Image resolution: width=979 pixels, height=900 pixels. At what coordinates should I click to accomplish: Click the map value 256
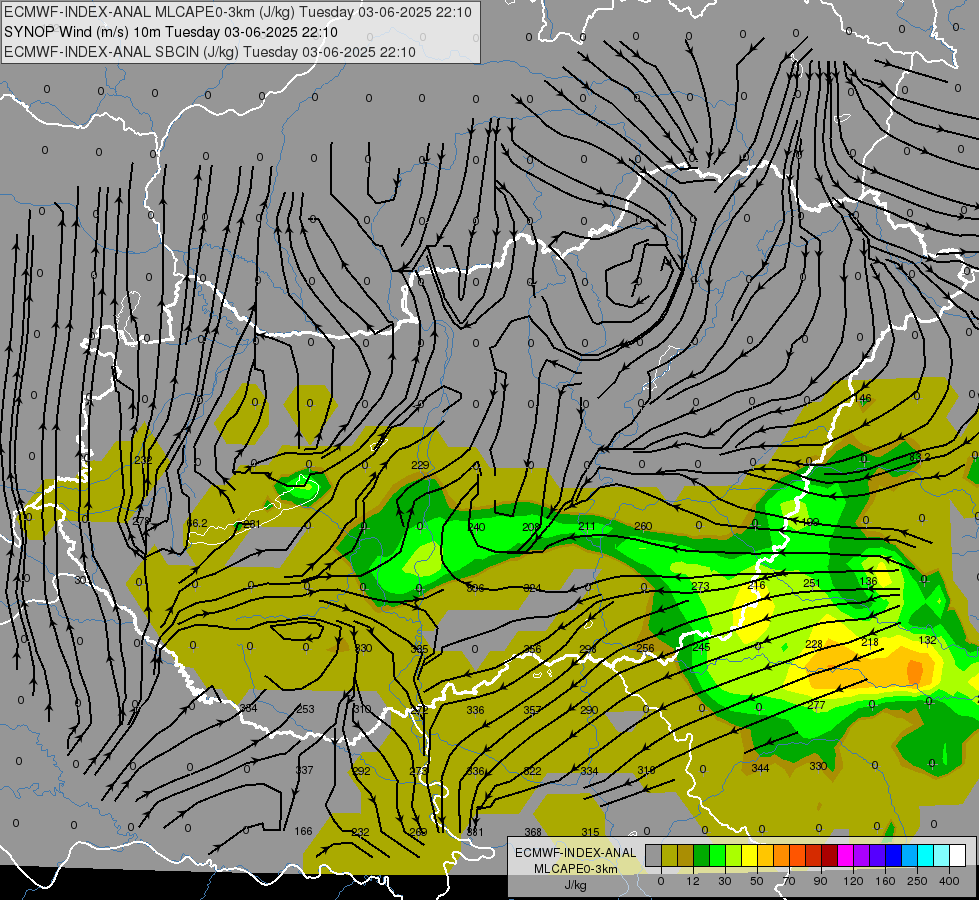645,648
